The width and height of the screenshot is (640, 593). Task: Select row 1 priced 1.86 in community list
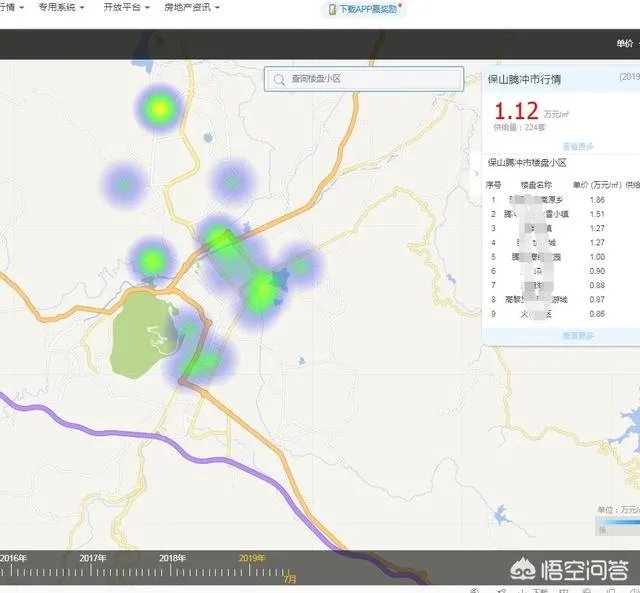click(x=560, y=200)
